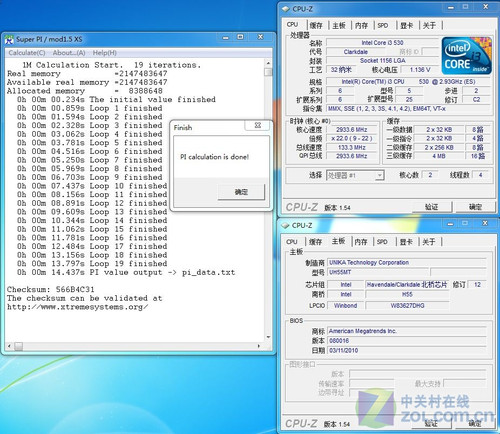The width and height of the screenshot is (500, 434).
Task: Click the 验证 button in top CPU-Z window
Action: (x=431, y=207)
